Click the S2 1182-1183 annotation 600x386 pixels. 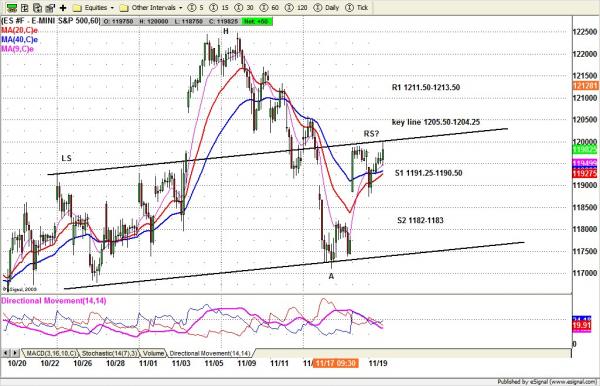(420, 220)
